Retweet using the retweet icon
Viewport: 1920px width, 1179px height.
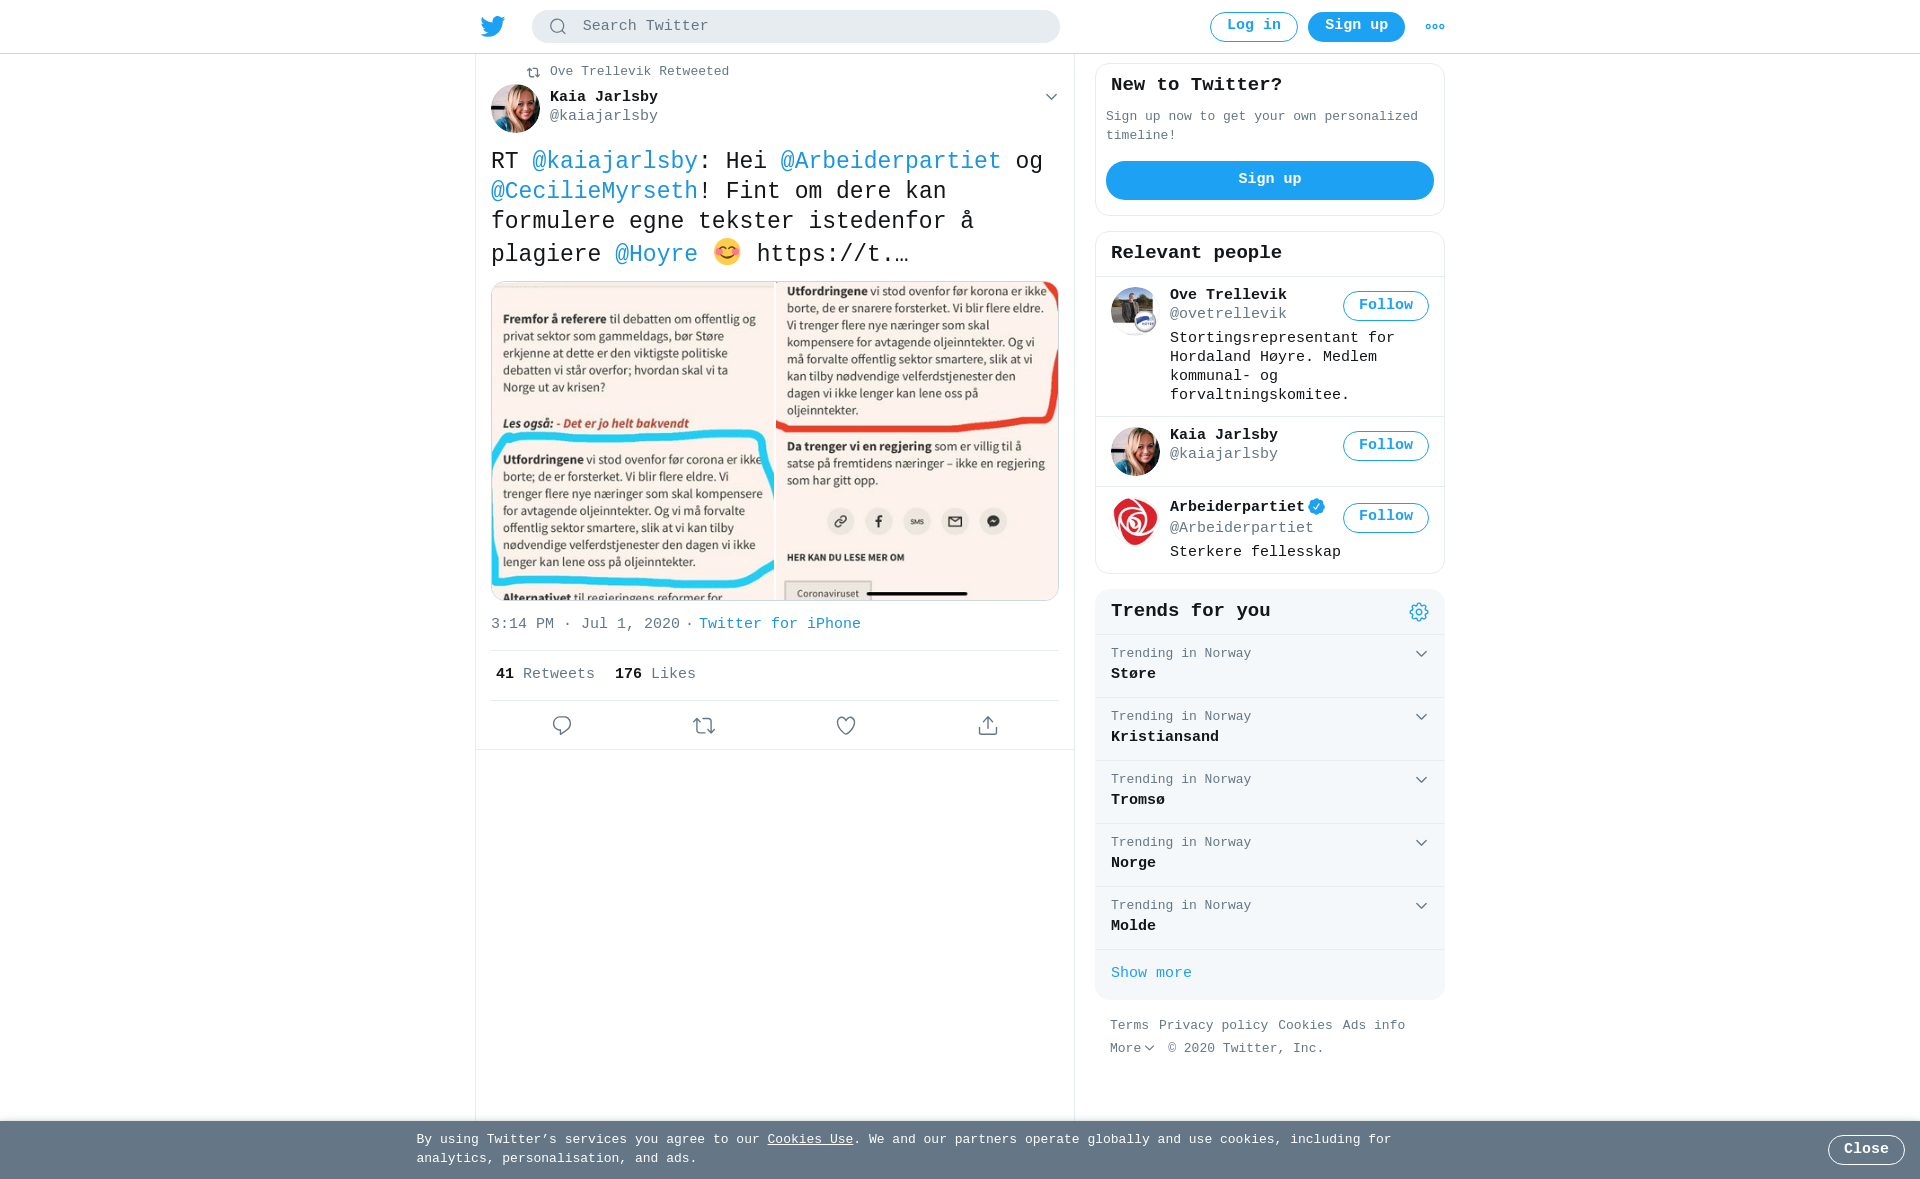704,726
